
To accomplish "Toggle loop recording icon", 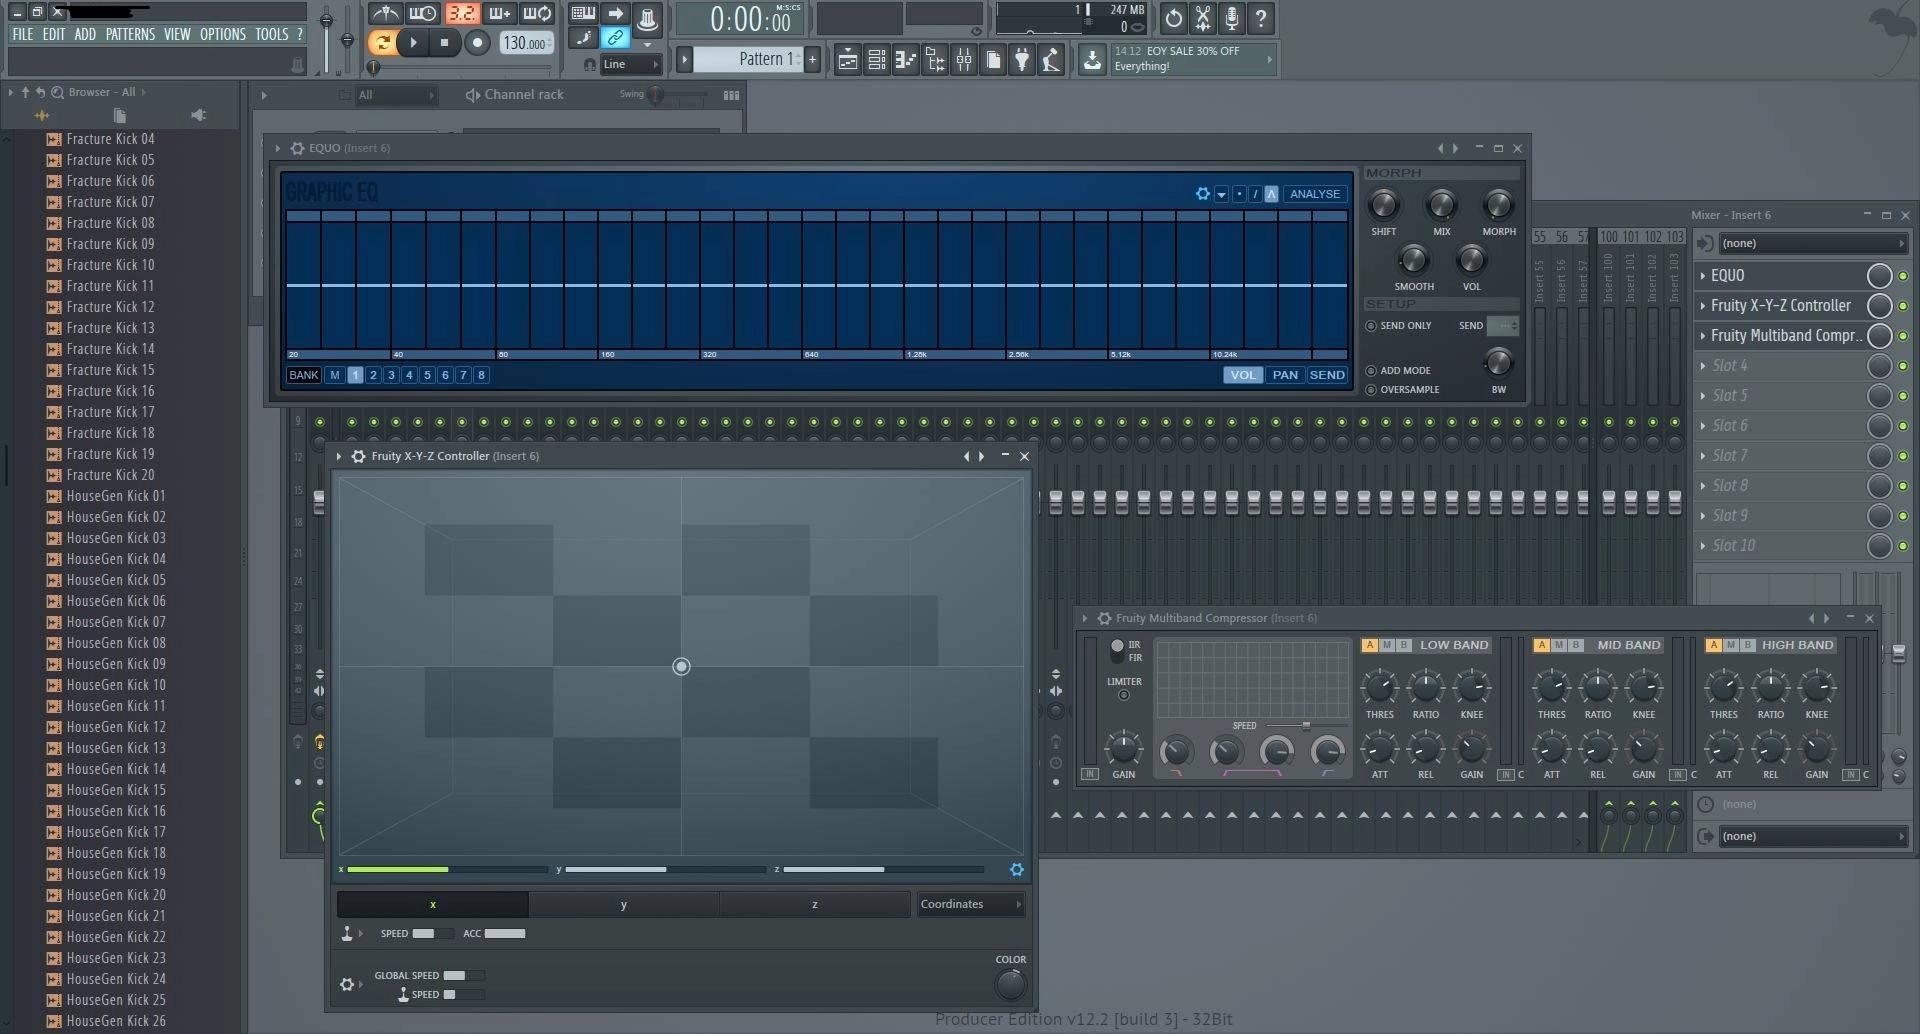I will [537, 14].
